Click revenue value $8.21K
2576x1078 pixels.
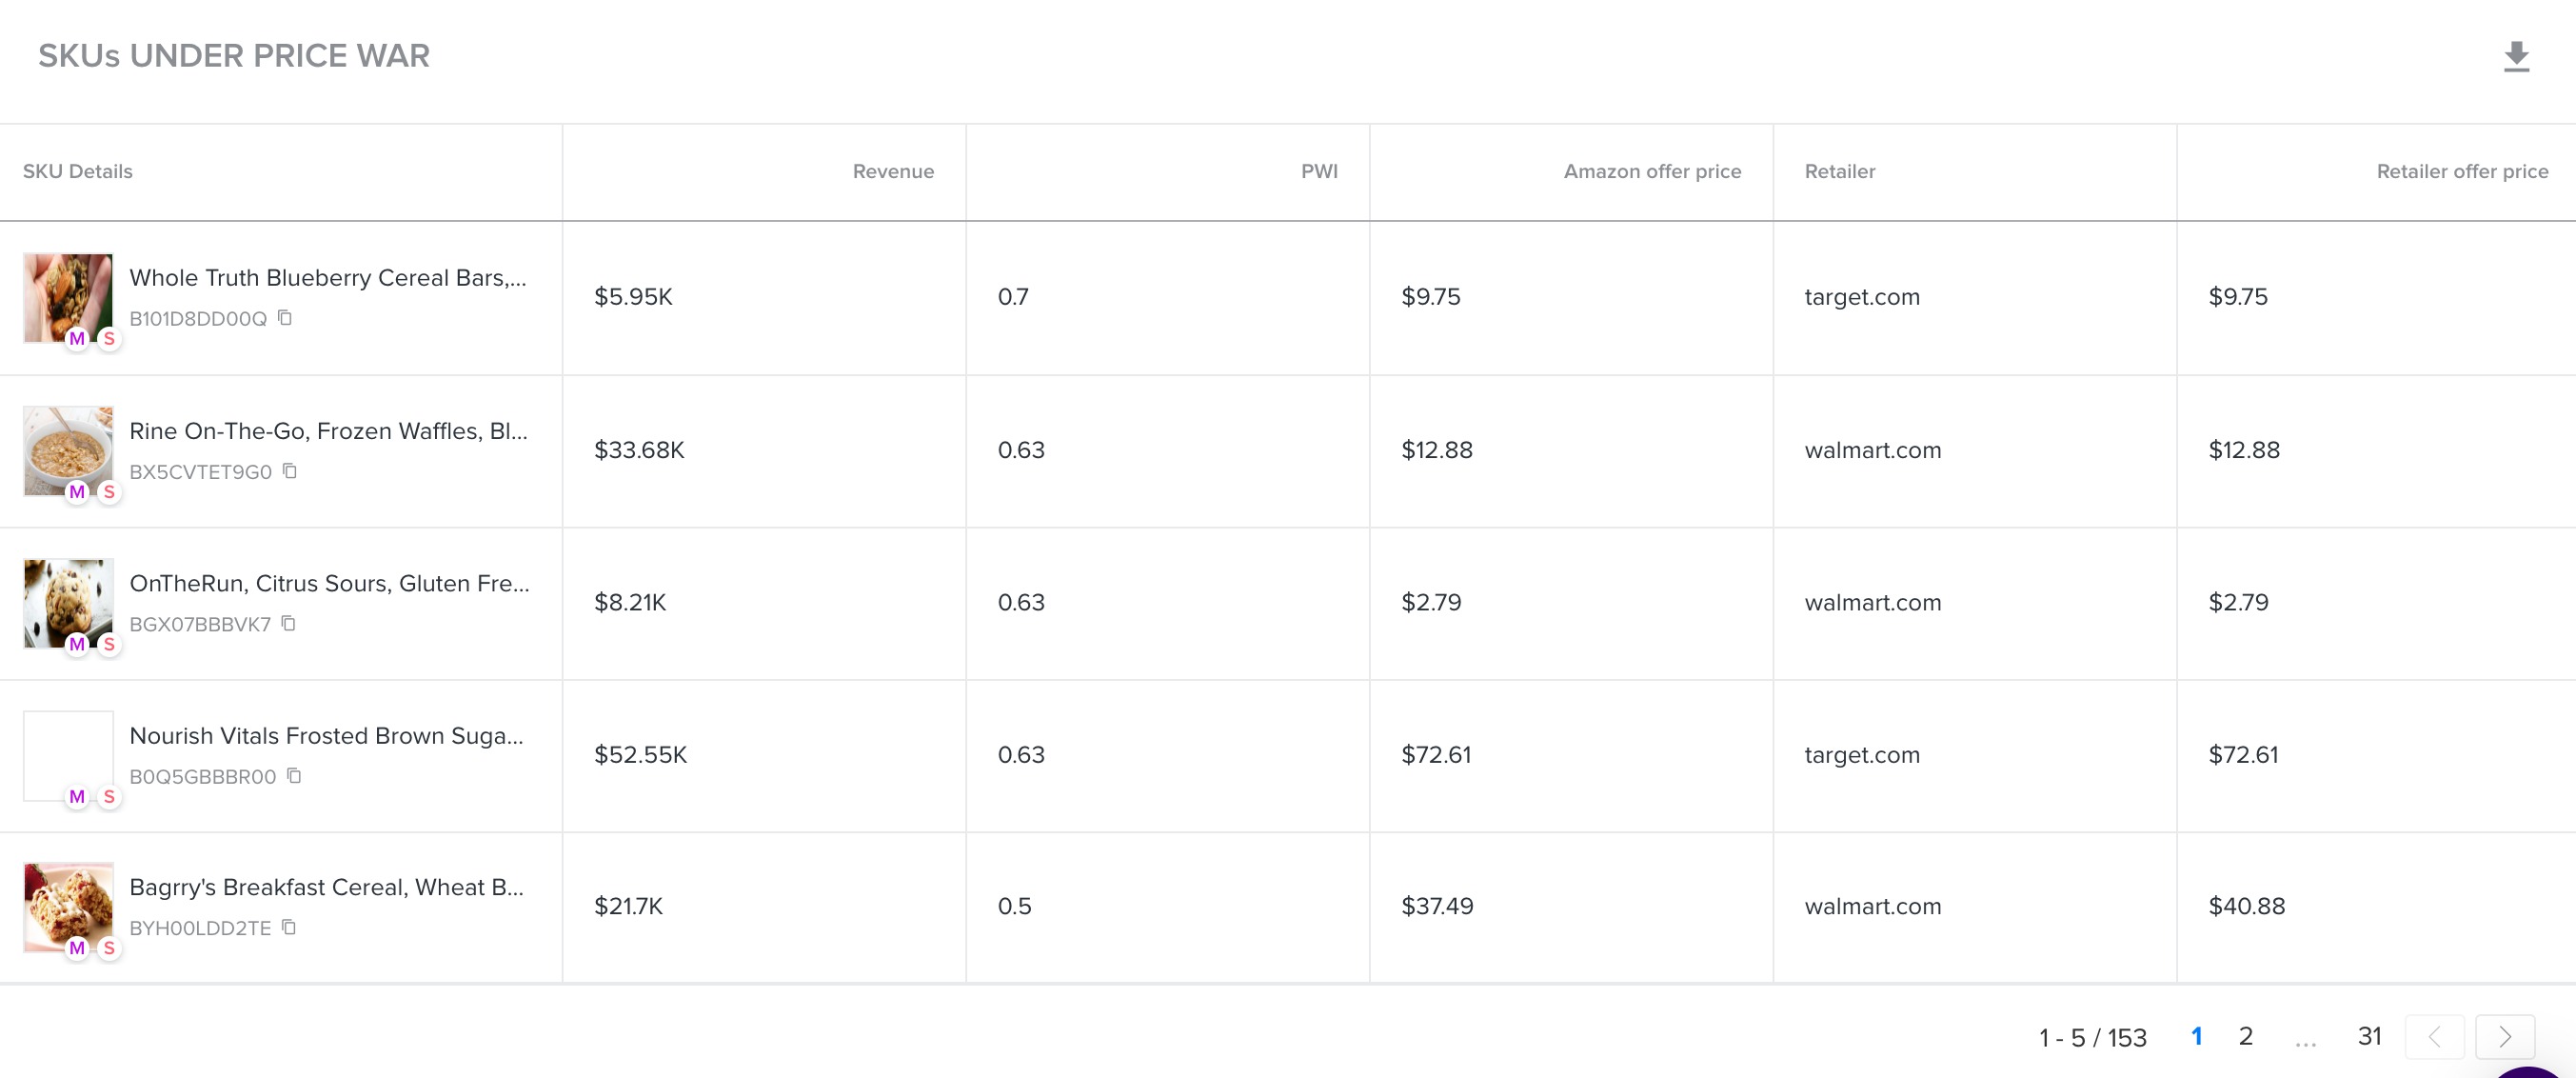point(630,602)
